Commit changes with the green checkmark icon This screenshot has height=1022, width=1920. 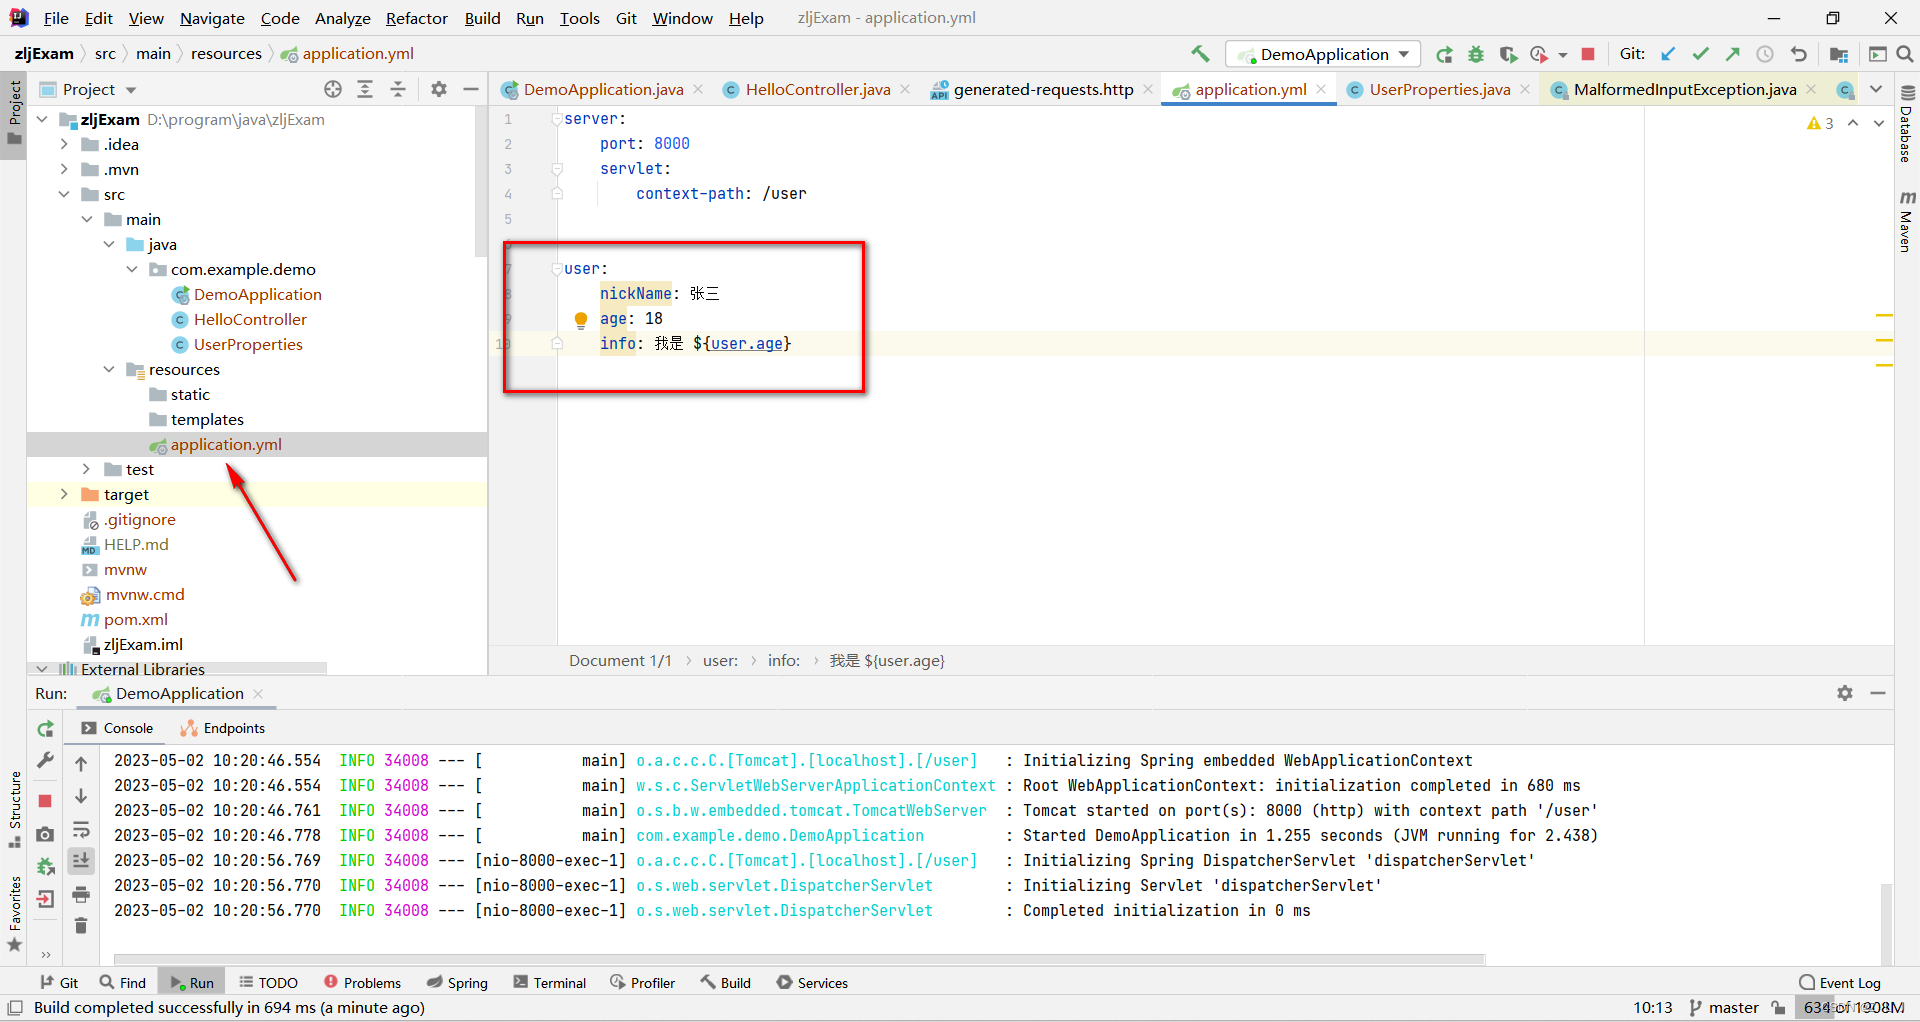(1701, 53)
